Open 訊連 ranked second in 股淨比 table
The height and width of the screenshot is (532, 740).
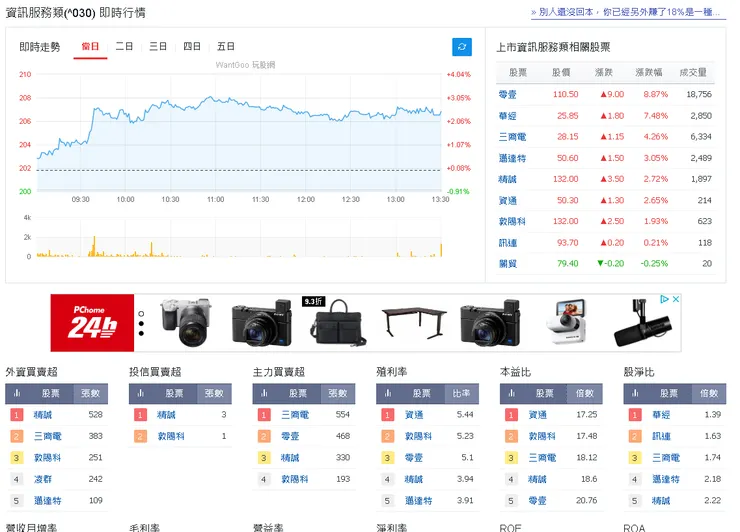coord(661,436)
